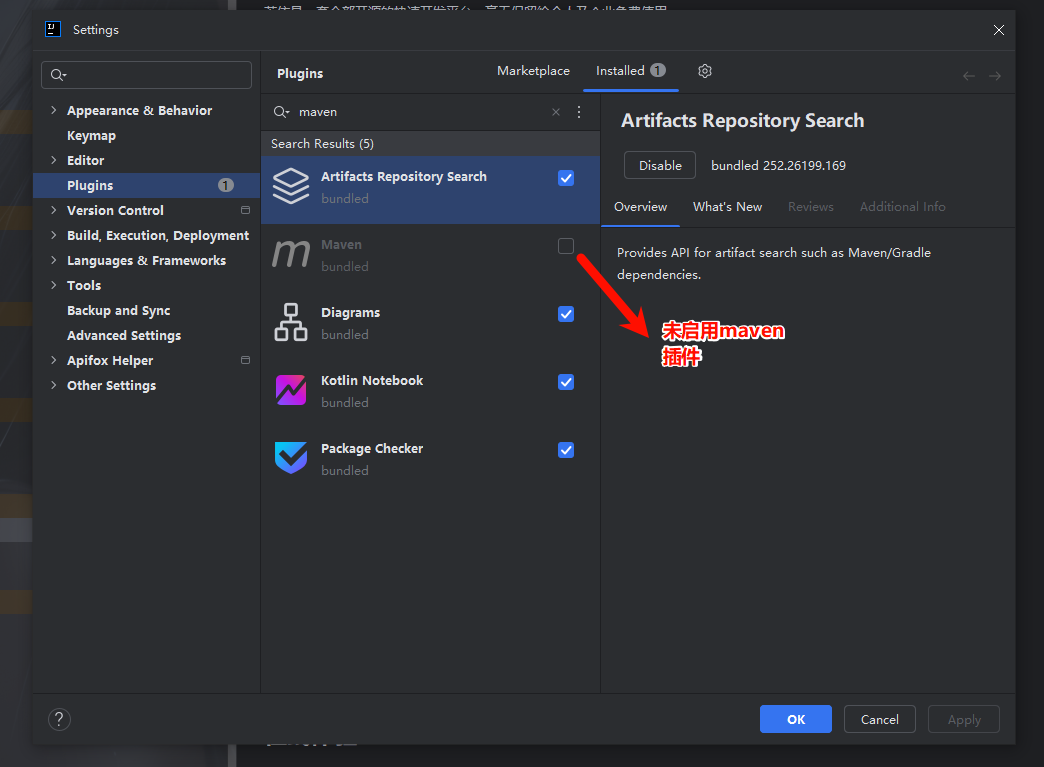Clear the maven plugin search text

click(x=556, y=112)
